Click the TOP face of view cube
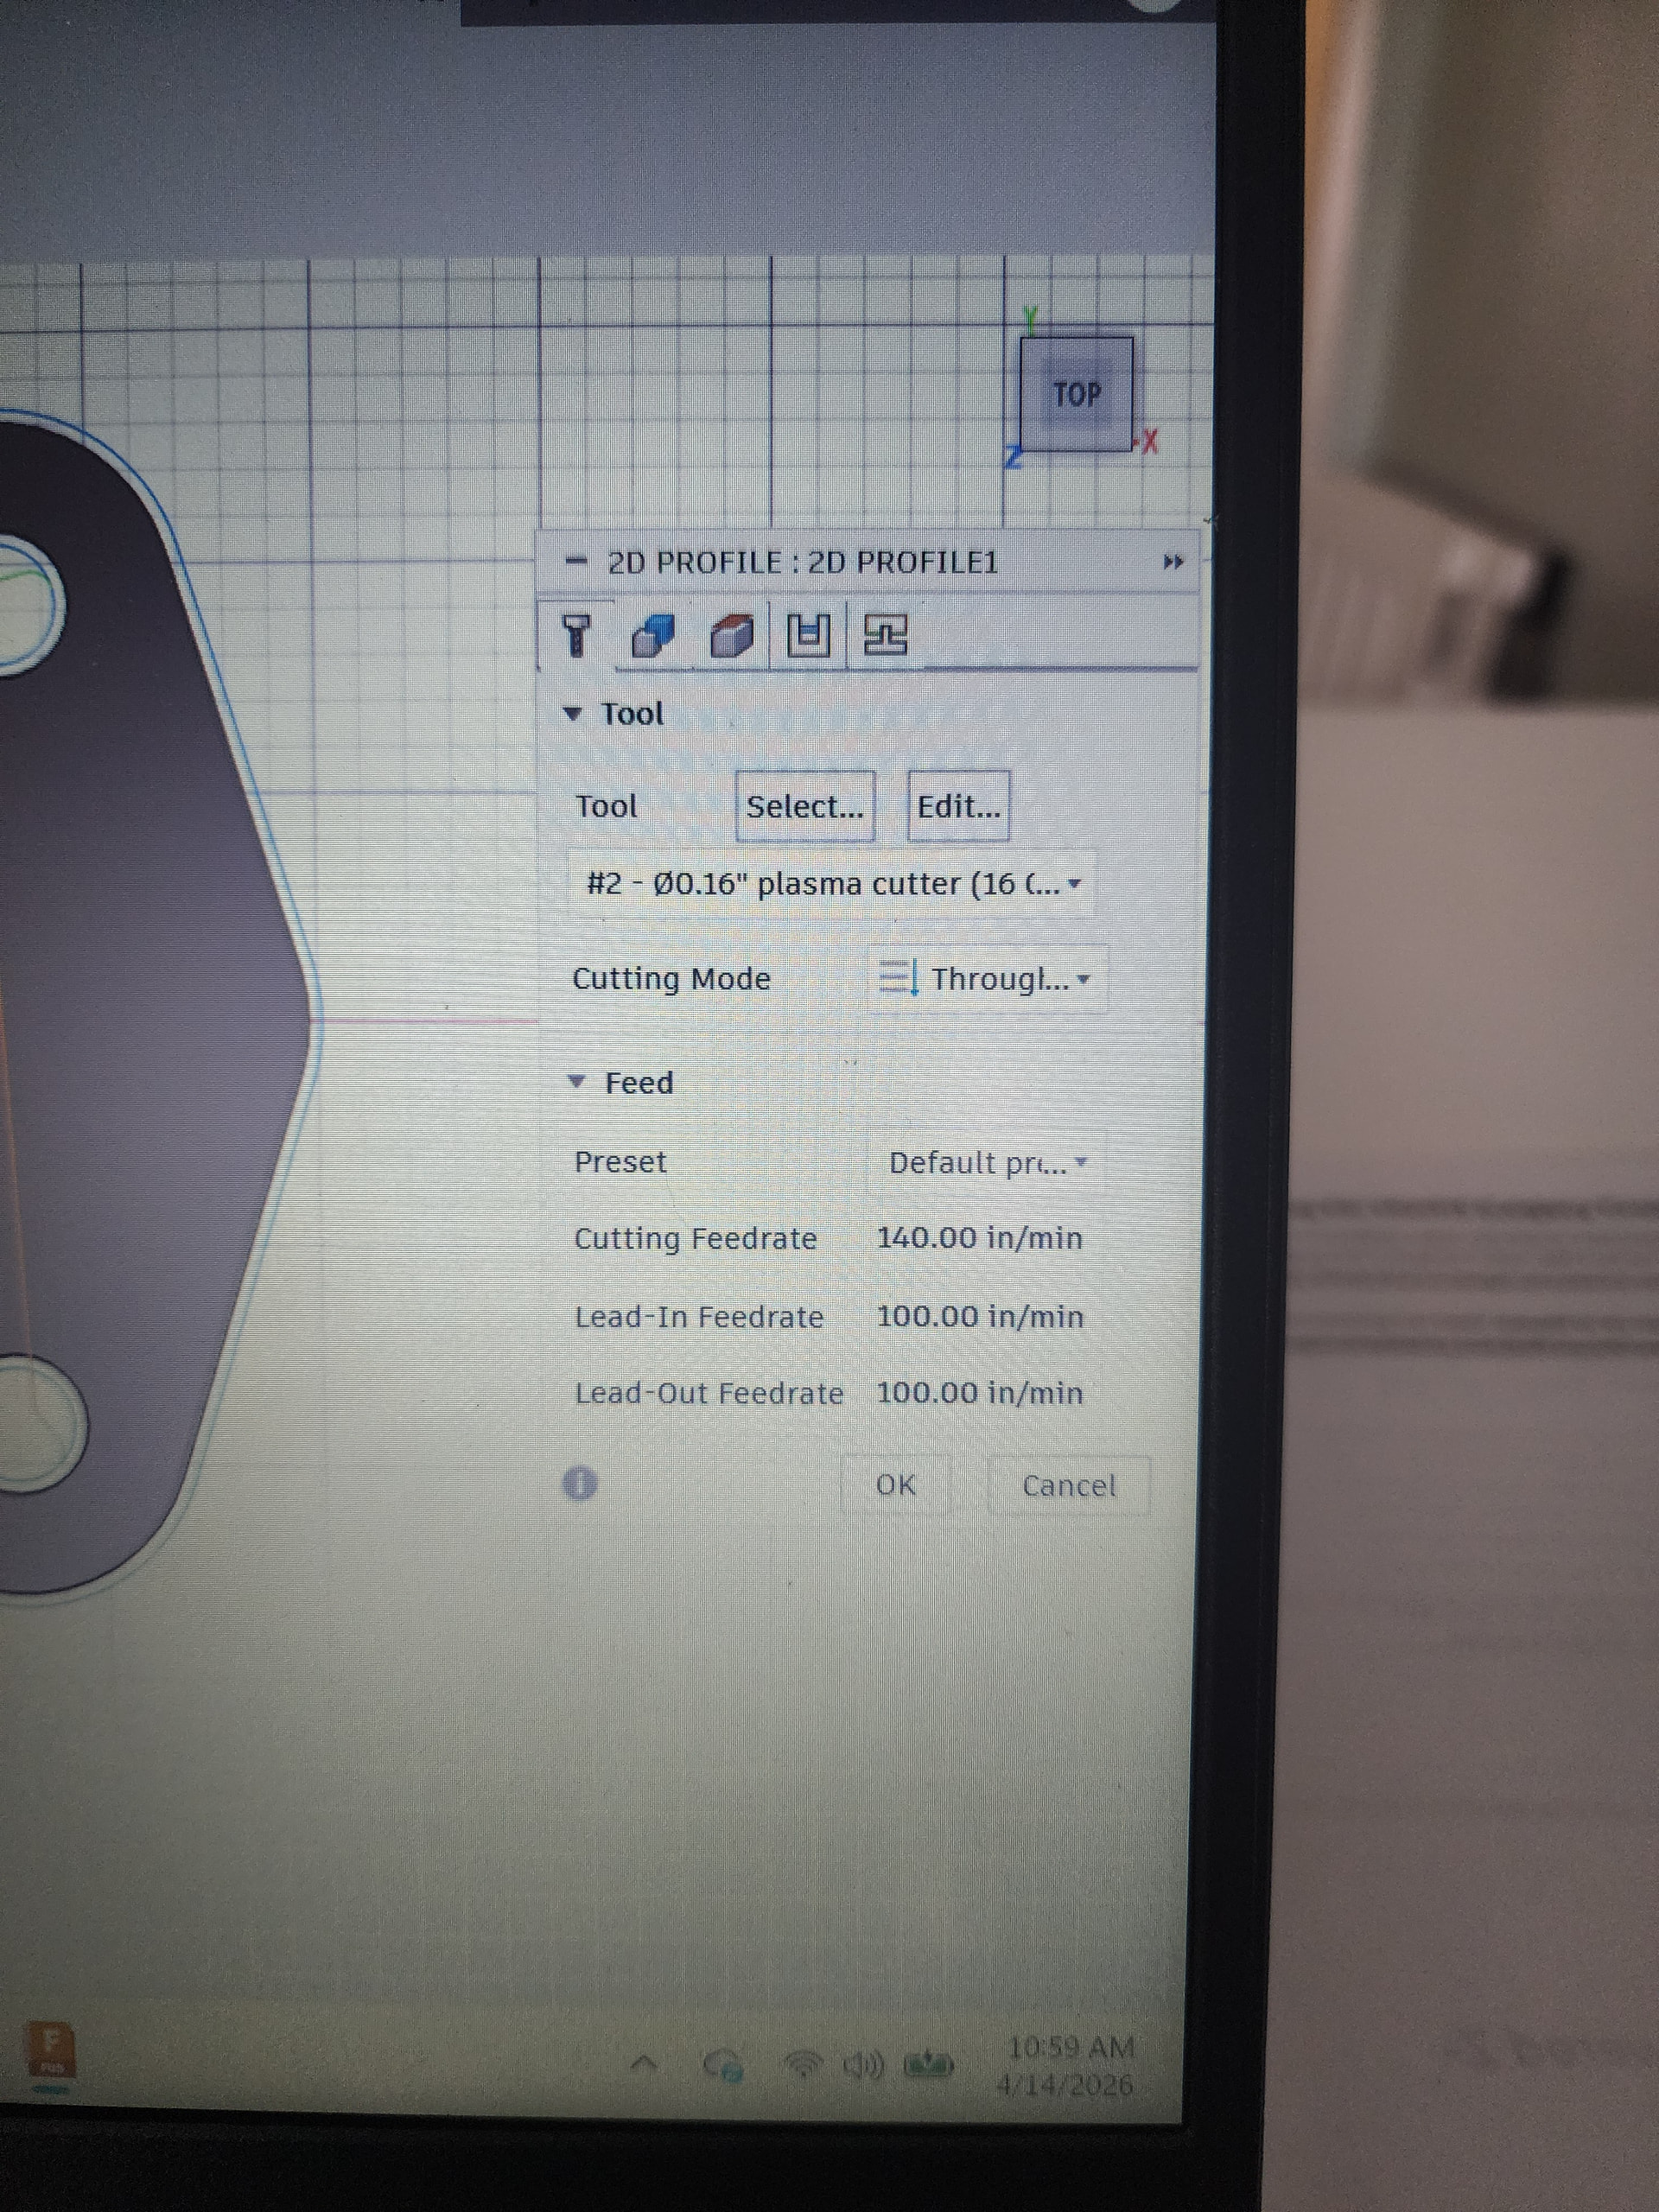 (1077, 394)
